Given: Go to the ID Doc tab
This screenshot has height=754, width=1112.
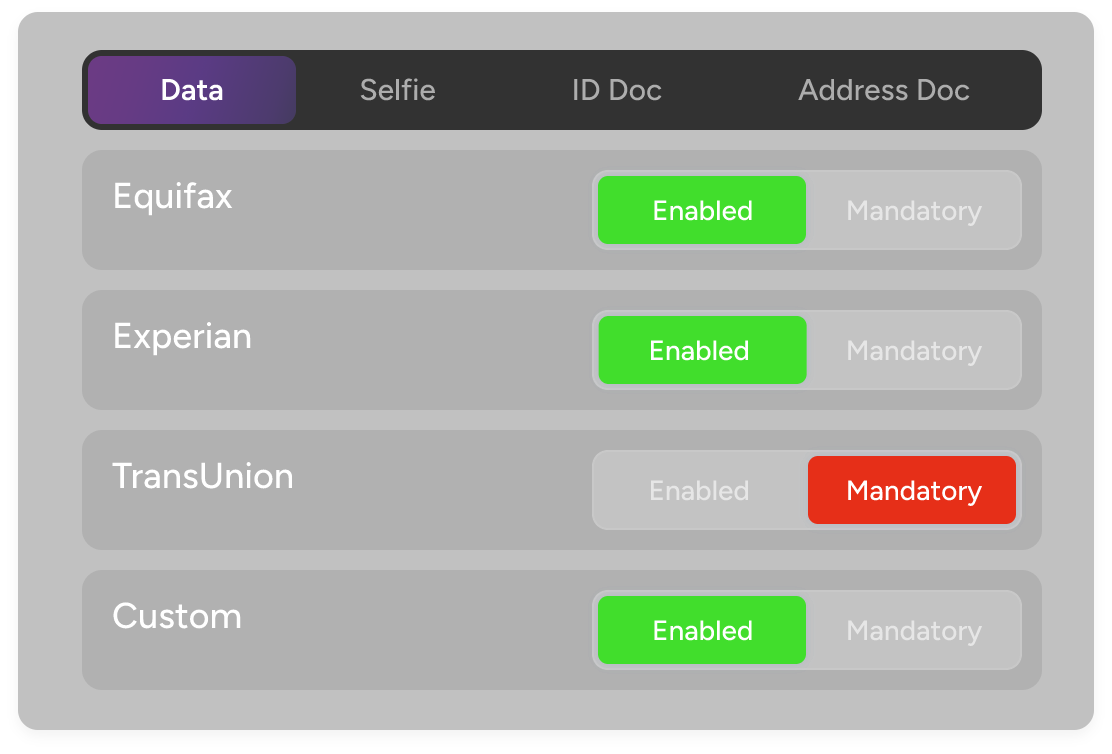Looking at the screenshot, I should tap(617, 90).
